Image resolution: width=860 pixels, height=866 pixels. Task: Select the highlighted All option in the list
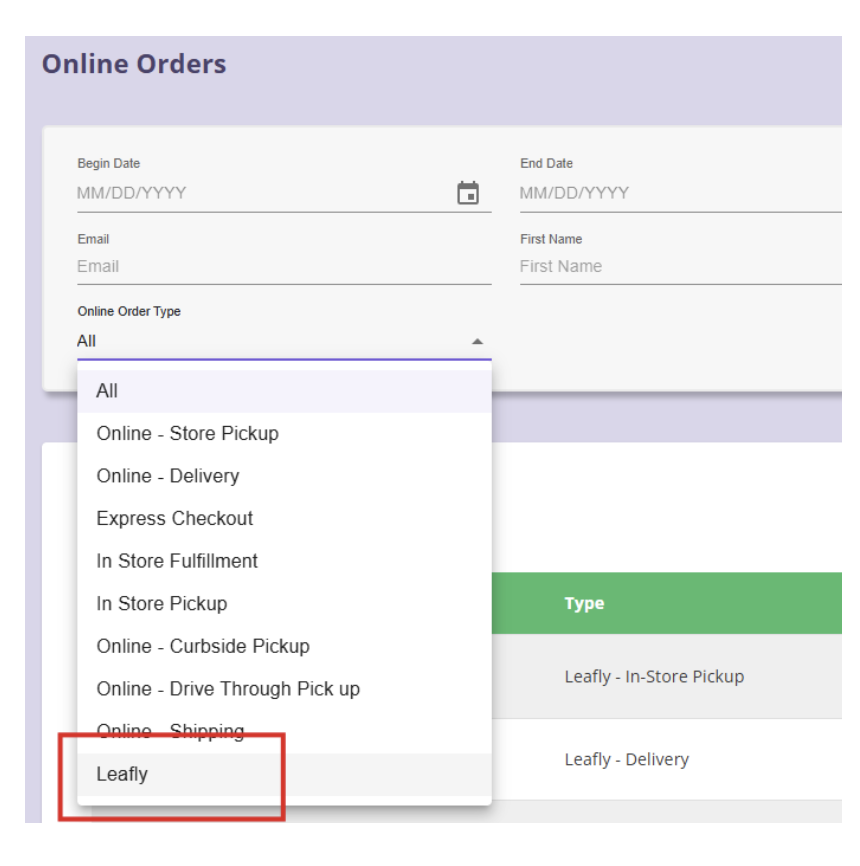click(284, 391)
